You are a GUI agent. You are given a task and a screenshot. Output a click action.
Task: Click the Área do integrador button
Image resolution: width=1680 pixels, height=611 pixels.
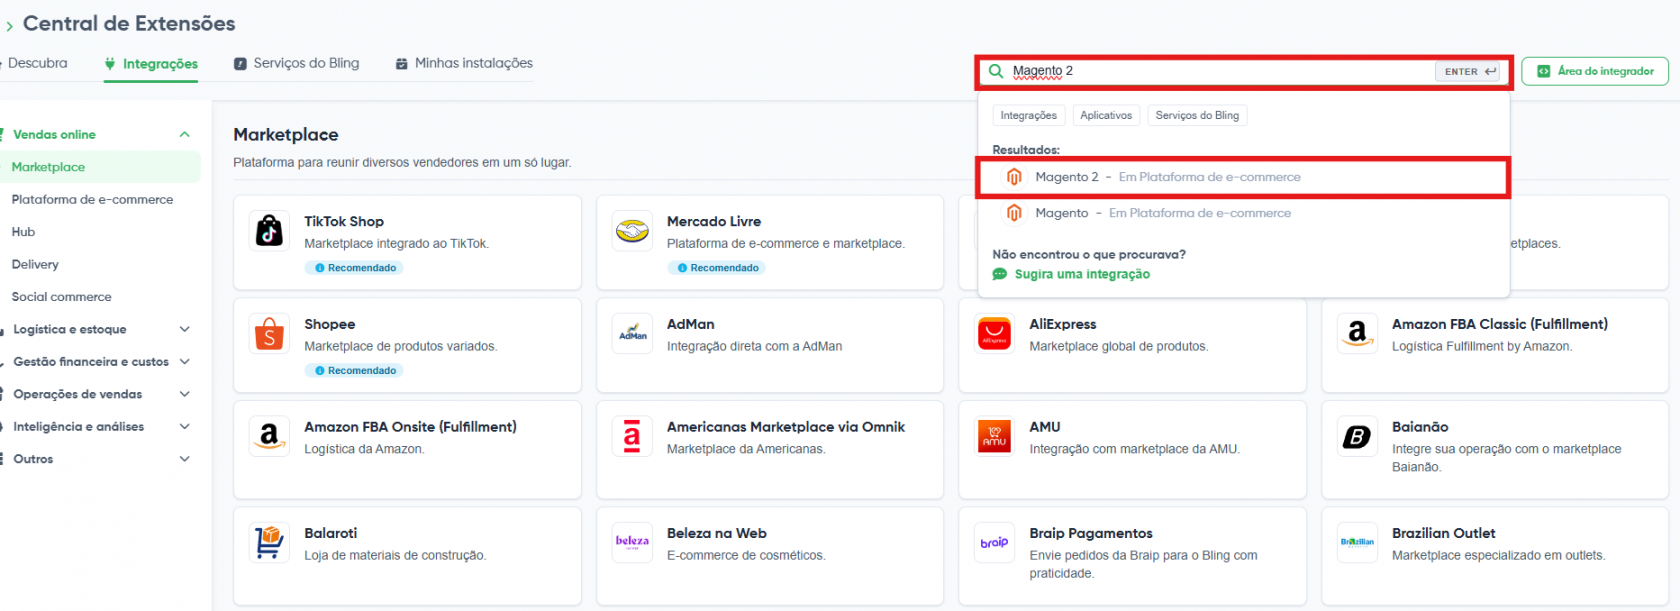point(1595,71)
